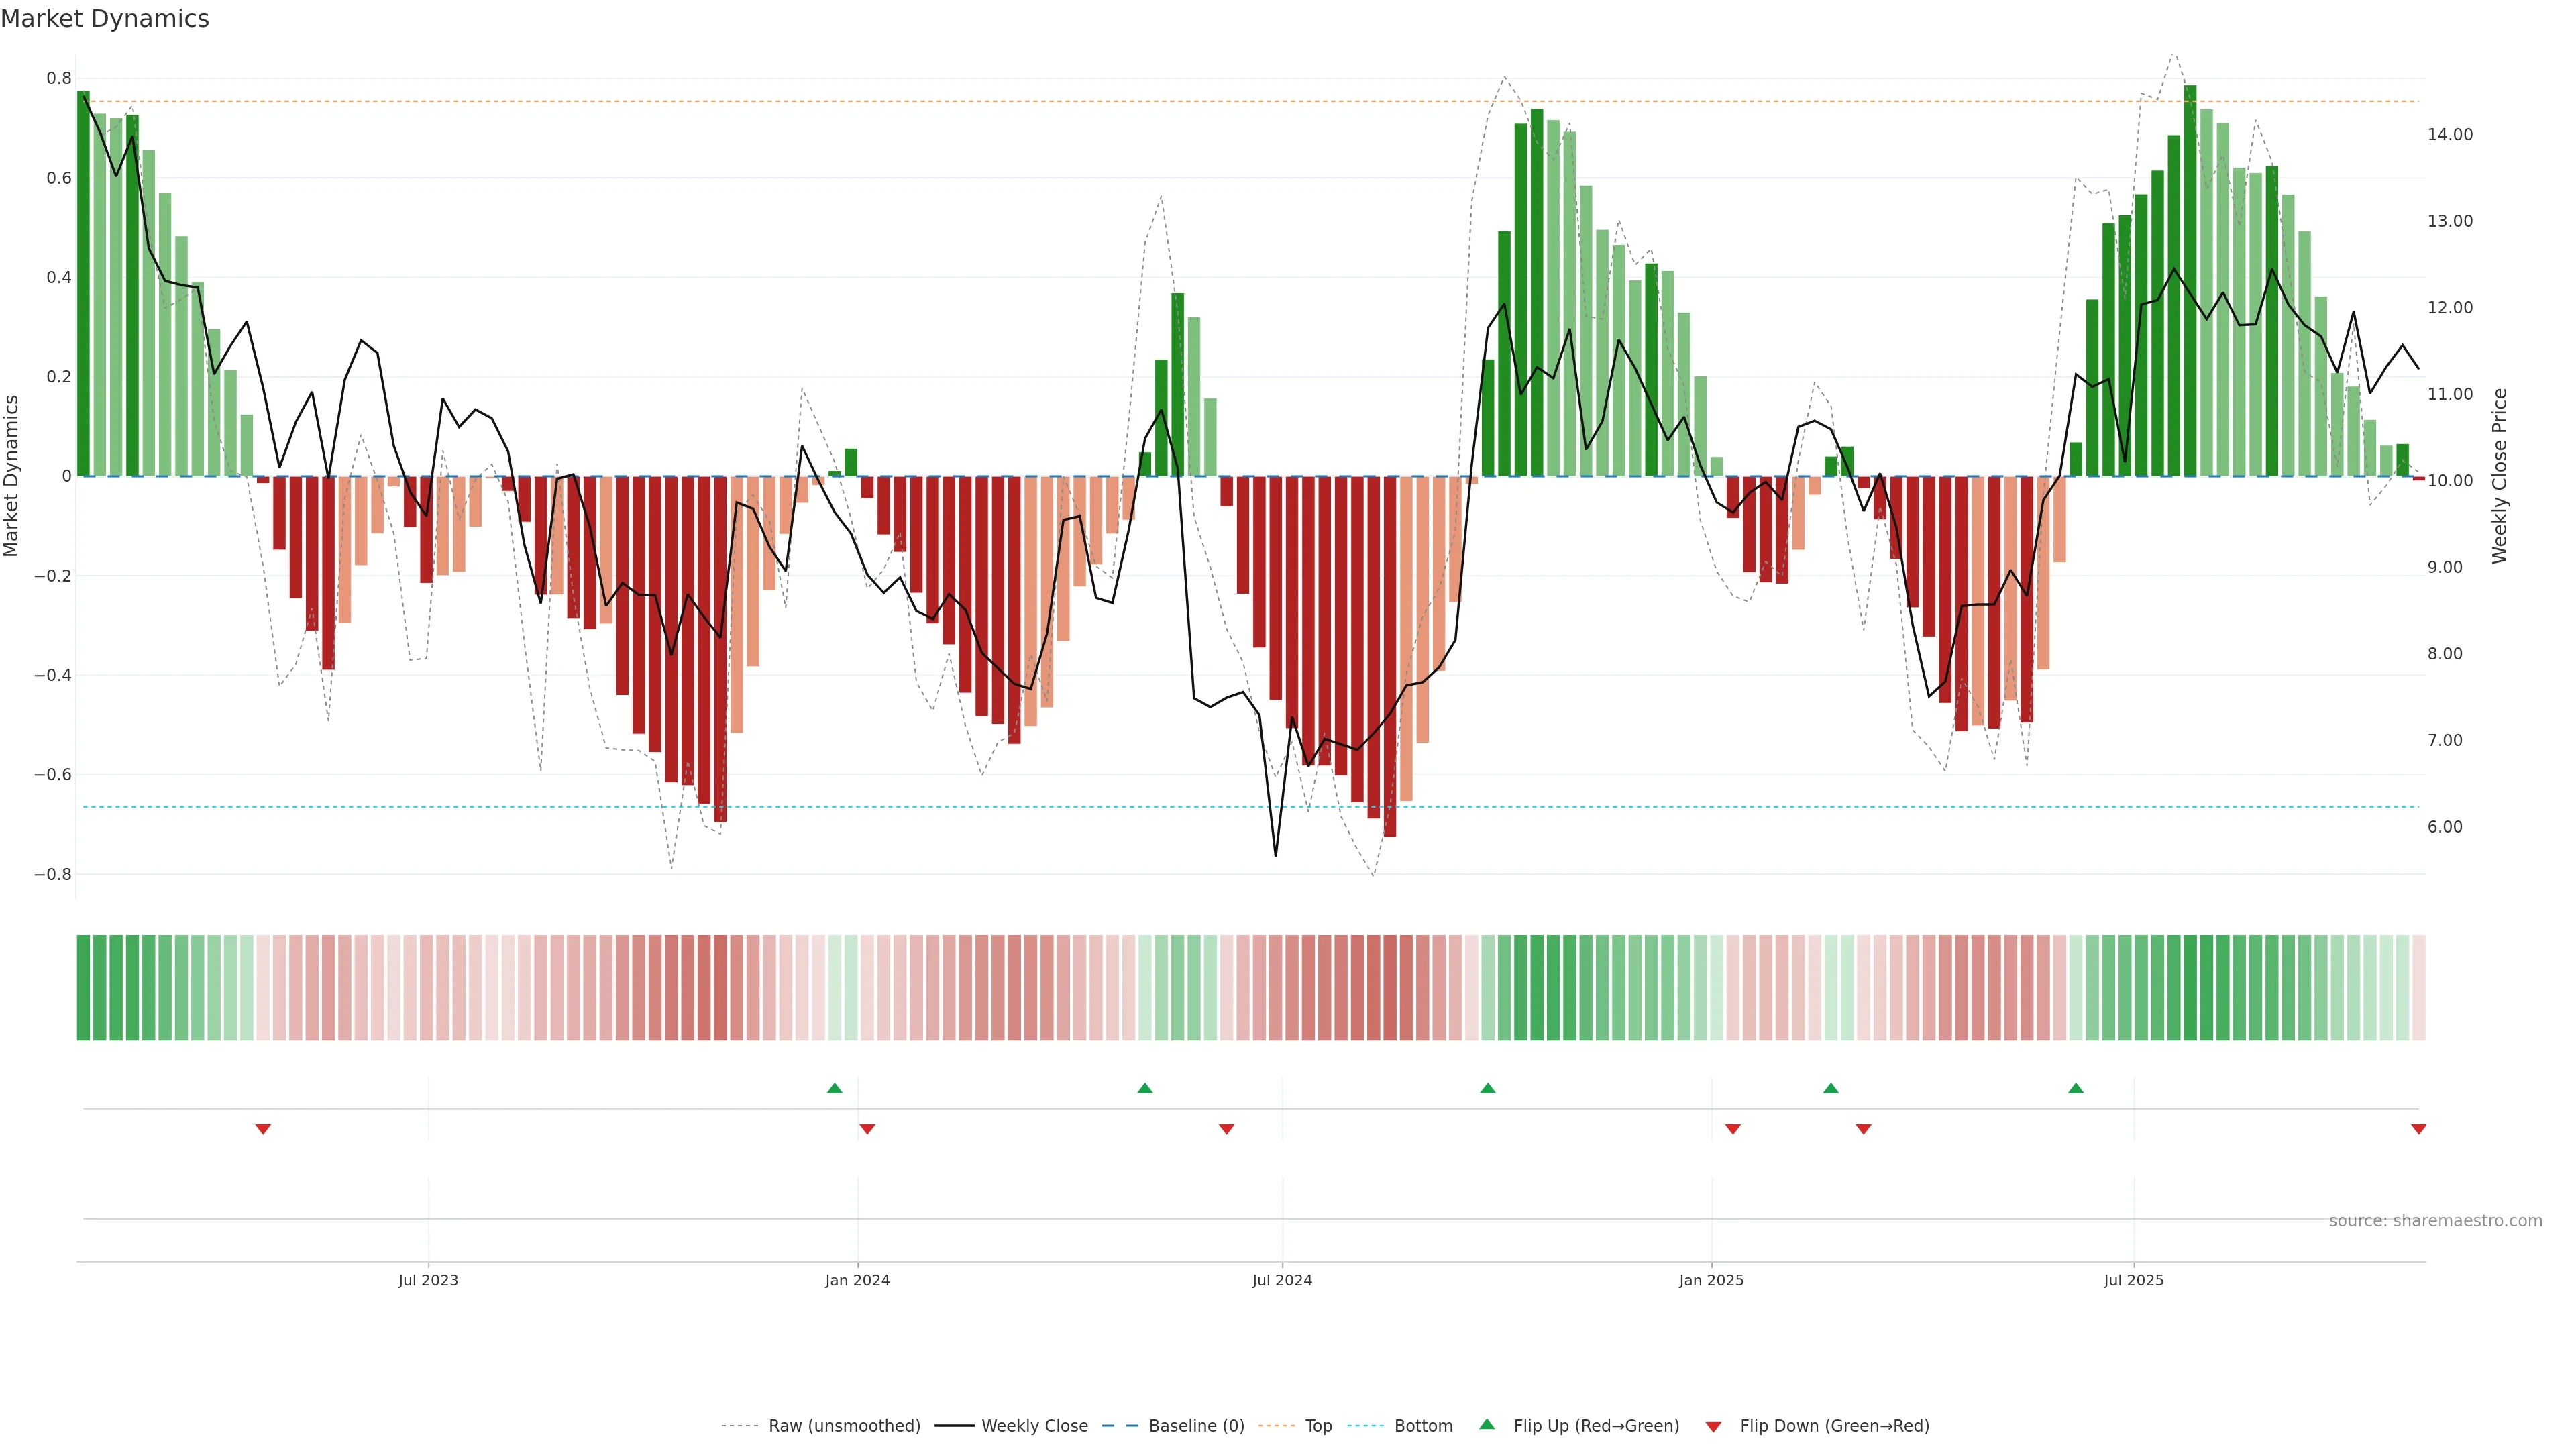Click the last green flip-up triangle before Jul 2025
Screen dimensions: 2576x1449
pos(2076,1088)
